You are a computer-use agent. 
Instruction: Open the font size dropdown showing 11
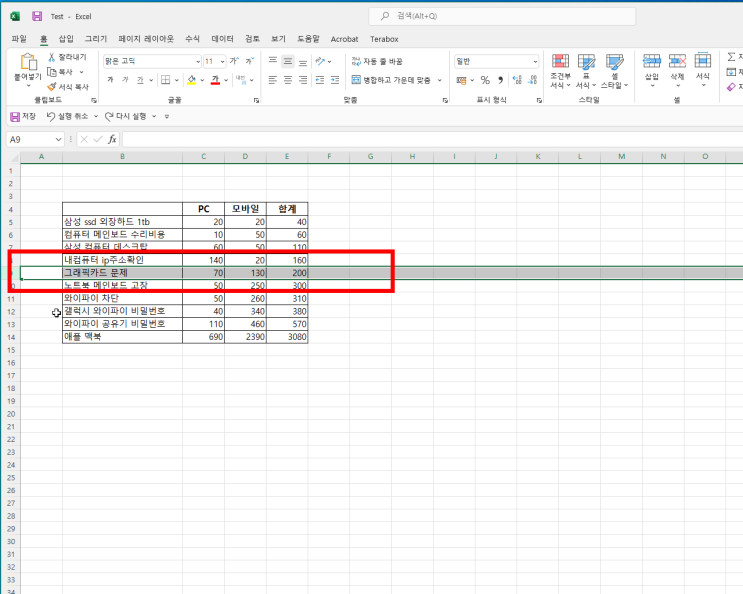pyautogui.click(x=222, y=62)
